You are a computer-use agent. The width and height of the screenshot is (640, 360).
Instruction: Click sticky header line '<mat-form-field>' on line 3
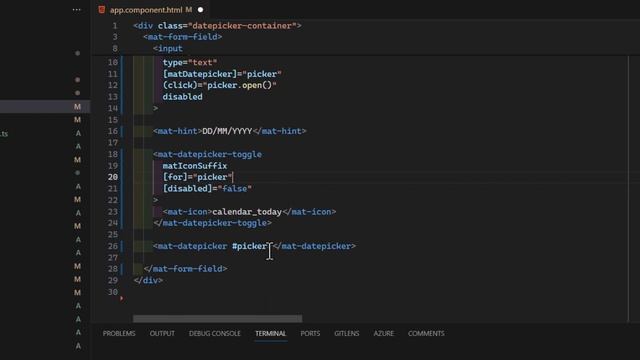(x=182, y=37)
